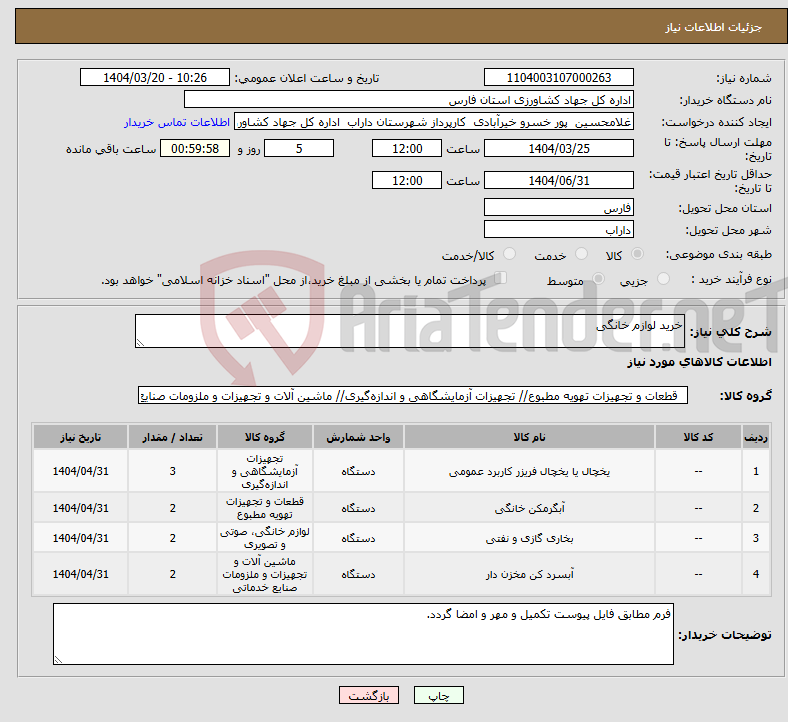Select the جزیی purchase type radio
The image size is (788, 722).
pos(663,278)
